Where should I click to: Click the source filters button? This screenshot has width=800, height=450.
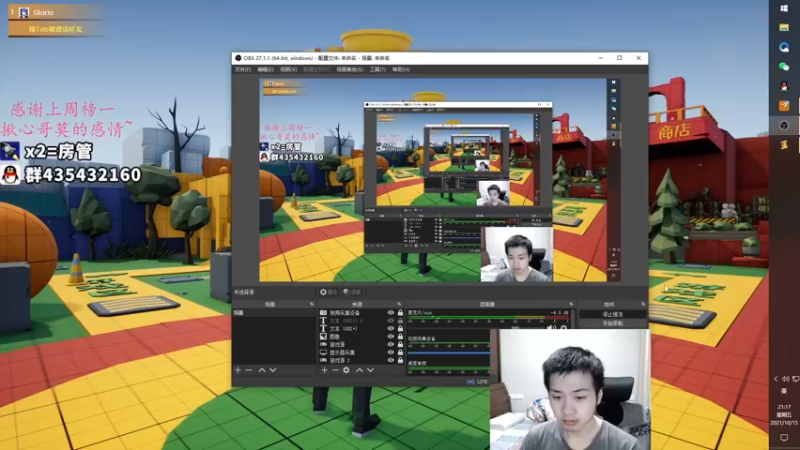(x=352, y=292)
